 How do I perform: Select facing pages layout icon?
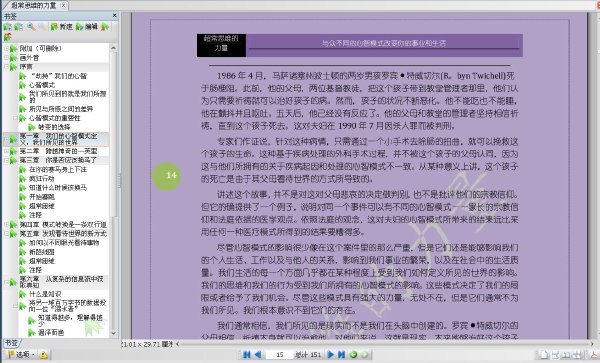(566, 355)
